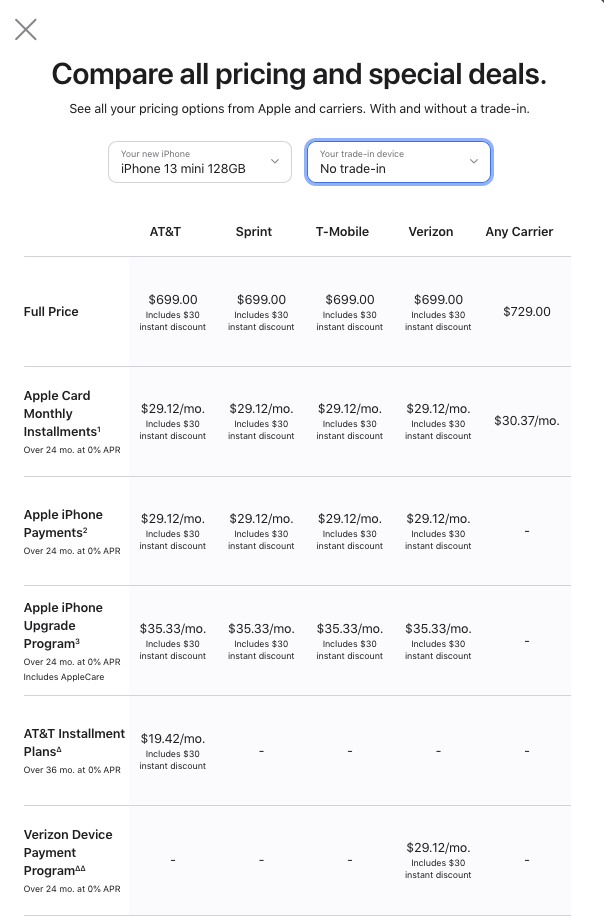Click the $30.37/mo. Any Carrier Apple Card price

(527, 421)
